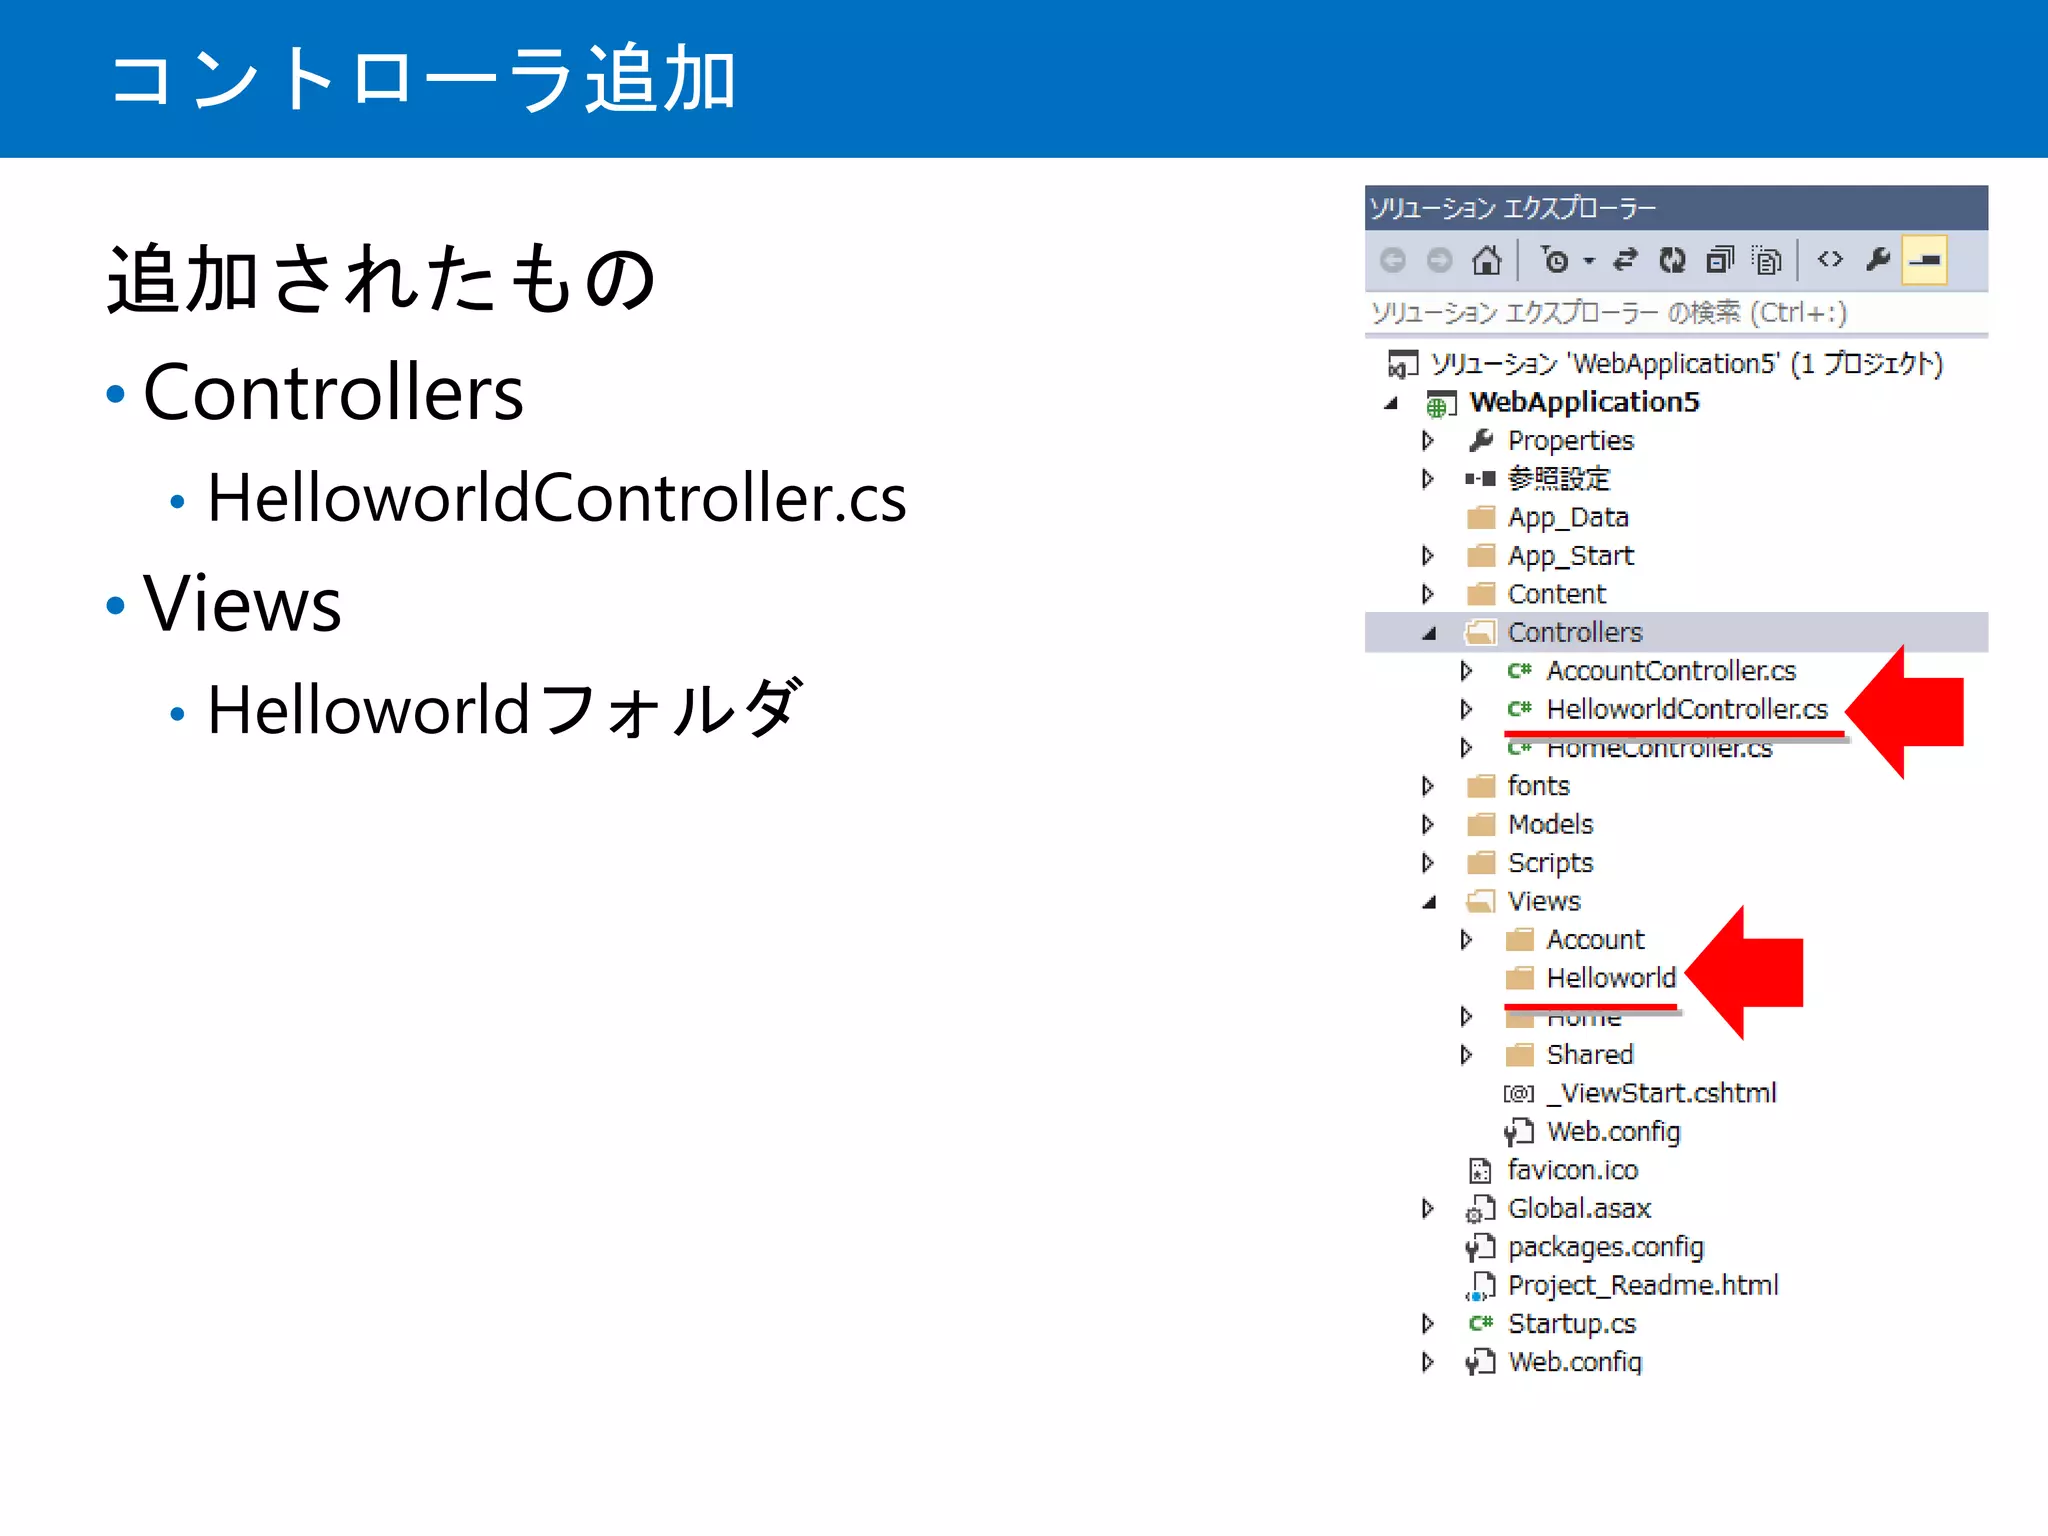Click the C# icon beside HelloworldController.cs in tree

tap(1520, 709)
